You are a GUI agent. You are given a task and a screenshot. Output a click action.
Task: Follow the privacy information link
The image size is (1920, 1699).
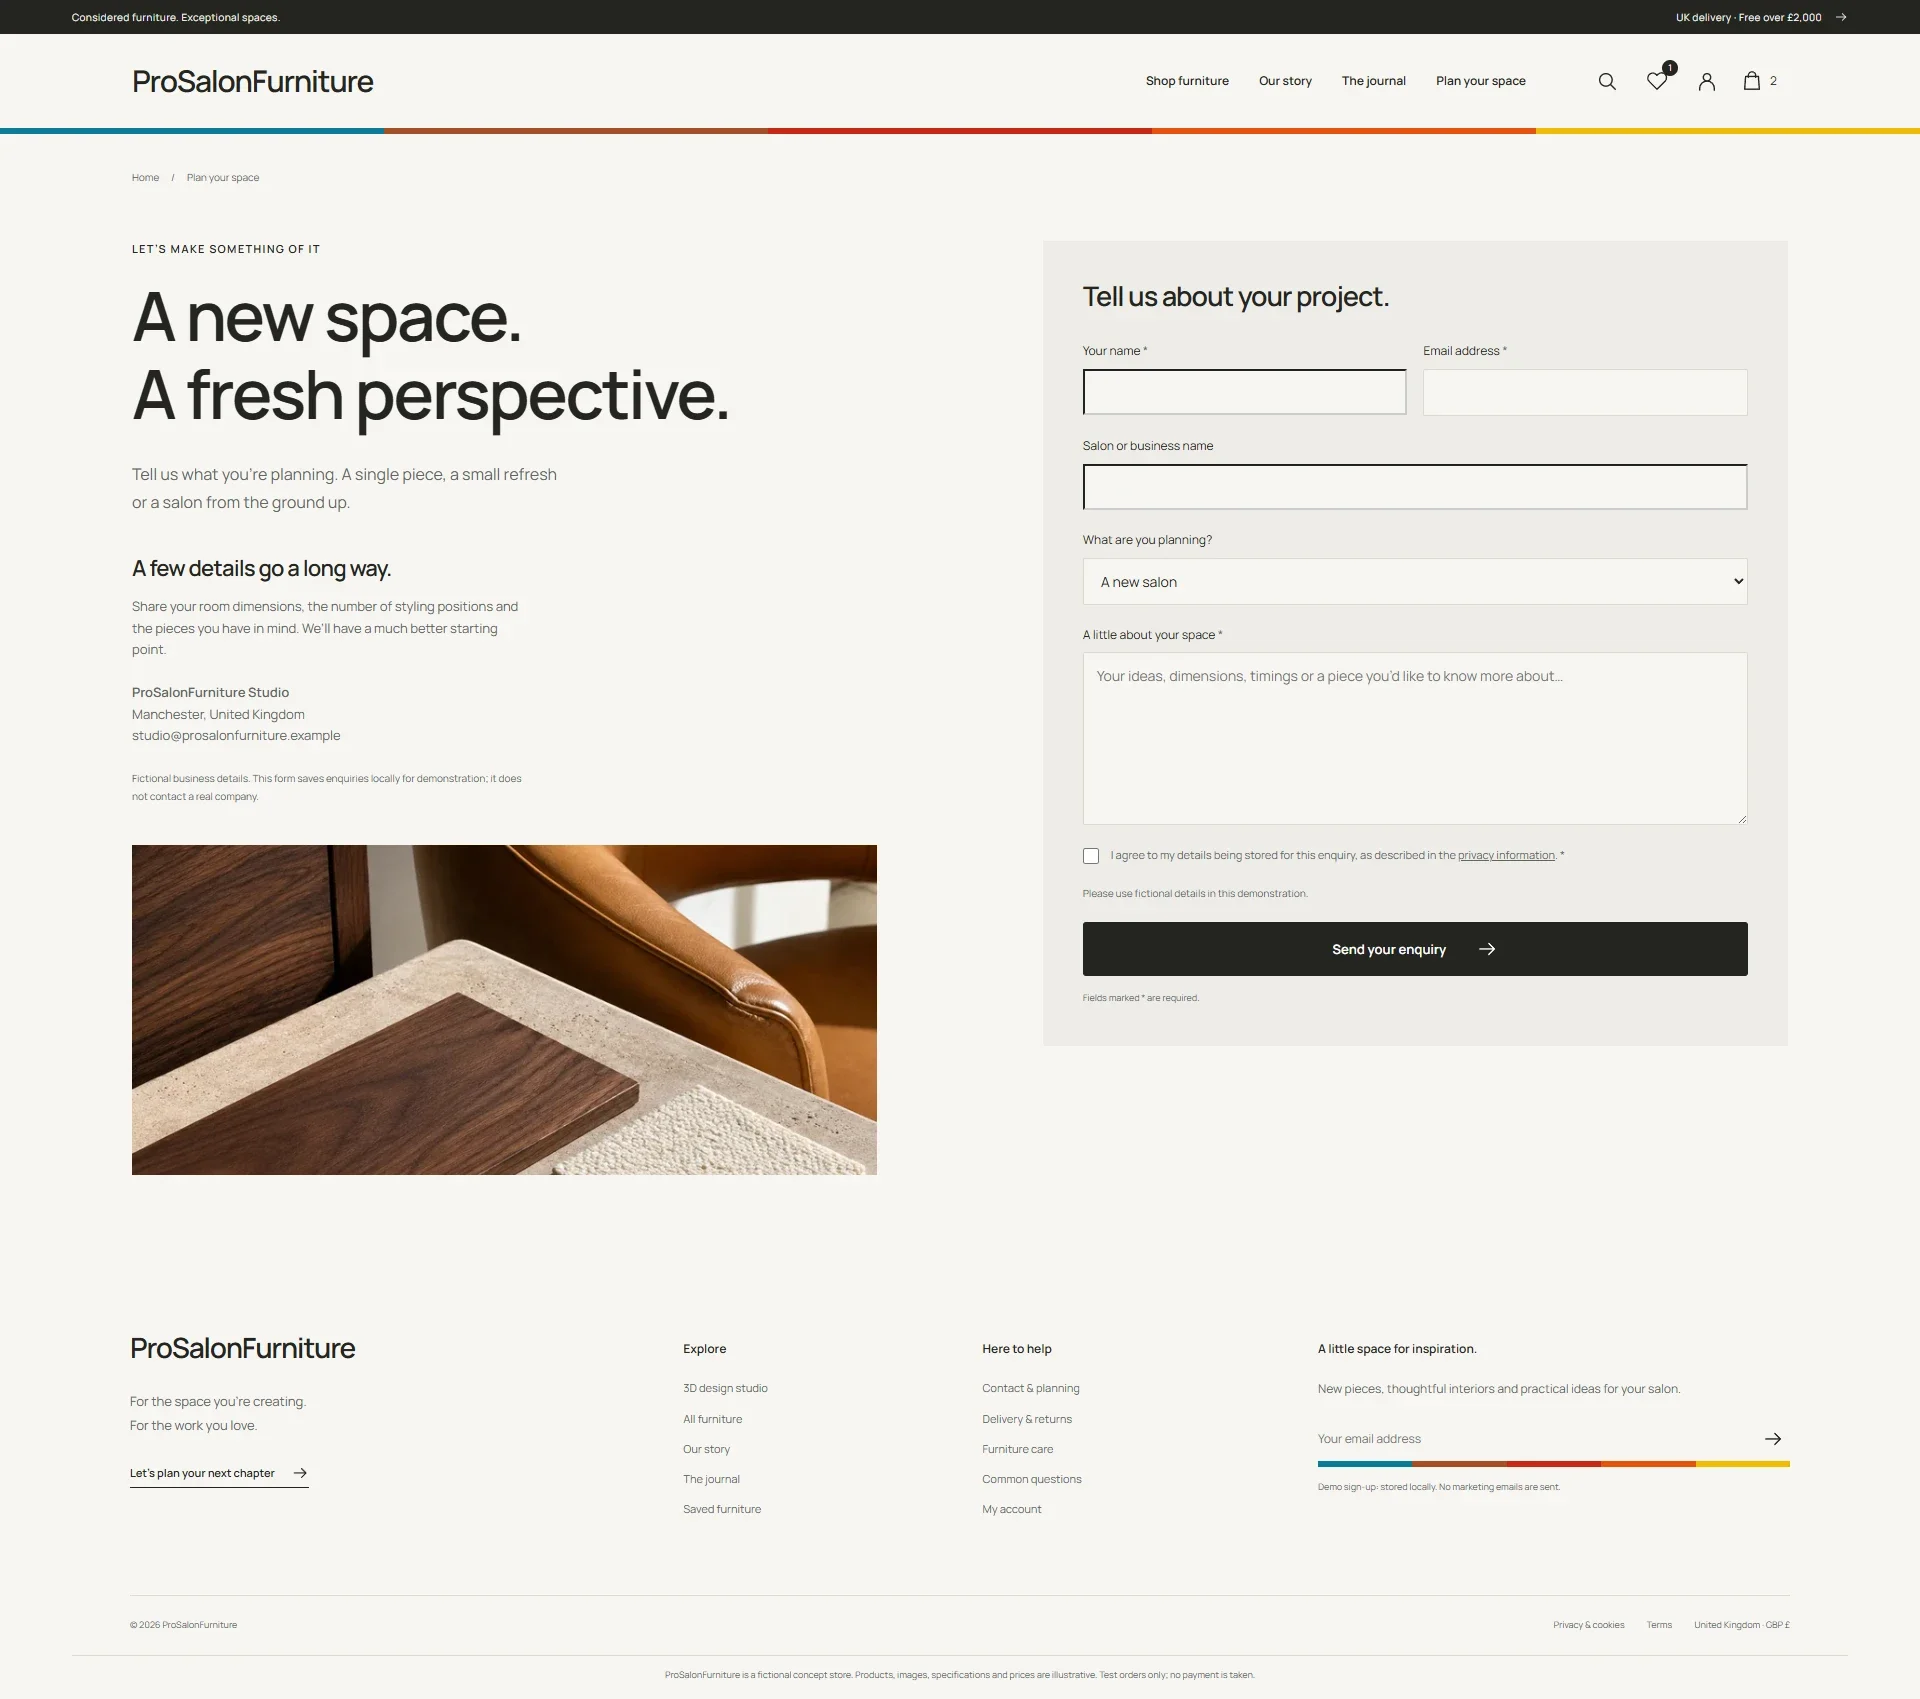(1506, 856)
